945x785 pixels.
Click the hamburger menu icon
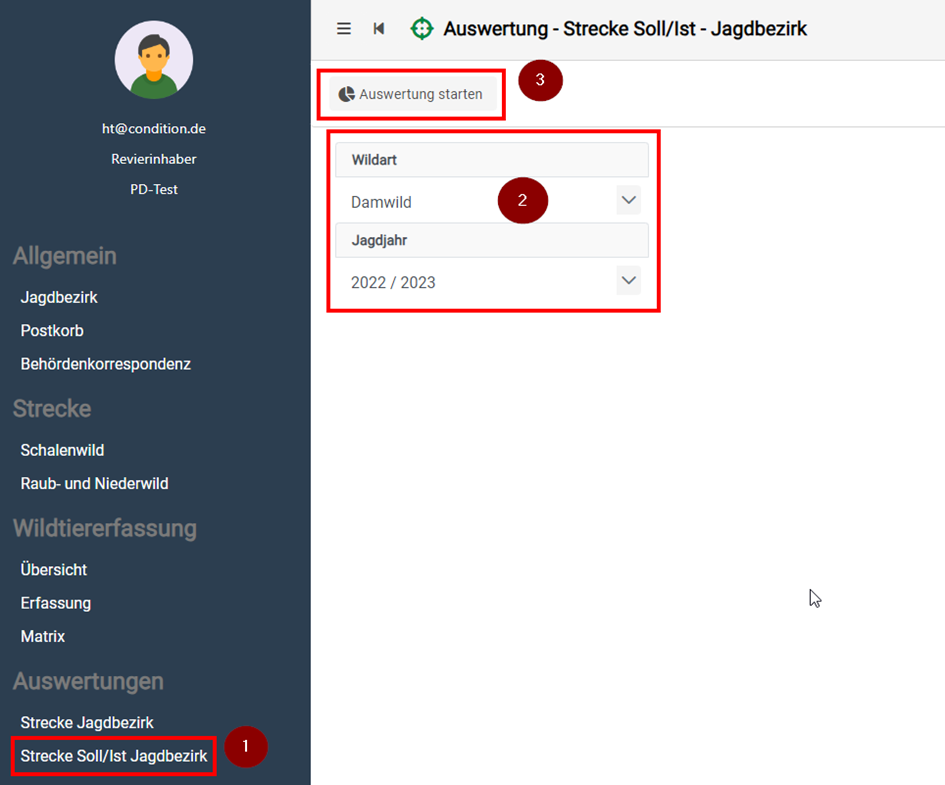(344, 29)
